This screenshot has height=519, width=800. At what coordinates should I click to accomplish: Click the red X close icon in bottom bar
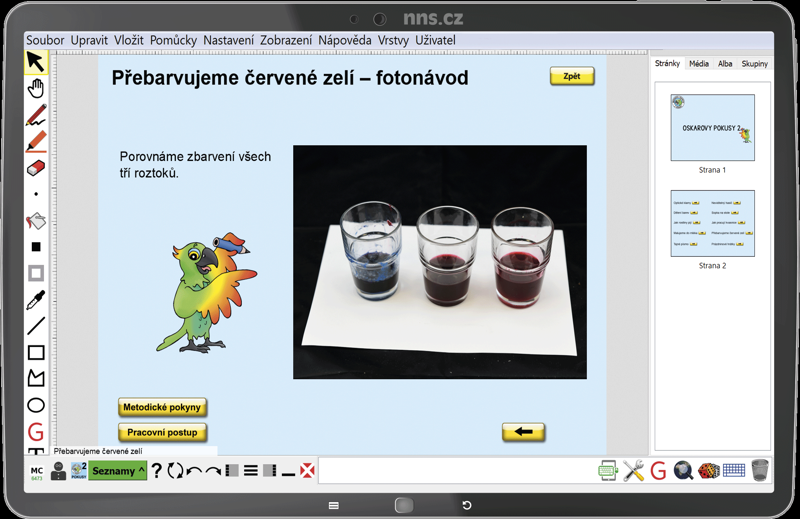(x=307, y=471)
